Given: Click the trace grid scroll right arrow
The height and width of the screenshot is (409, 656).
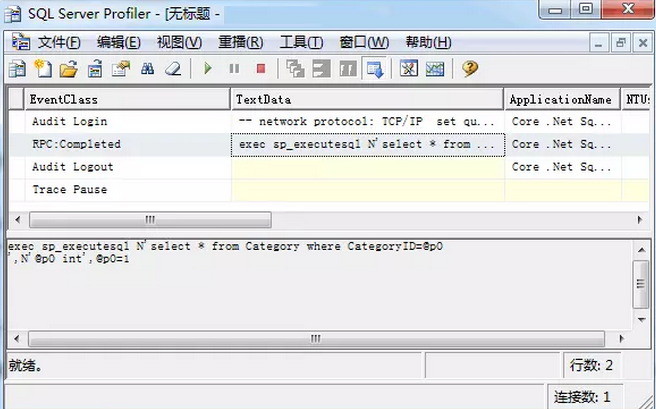Looking at the screenshot, I should point(640,220).
